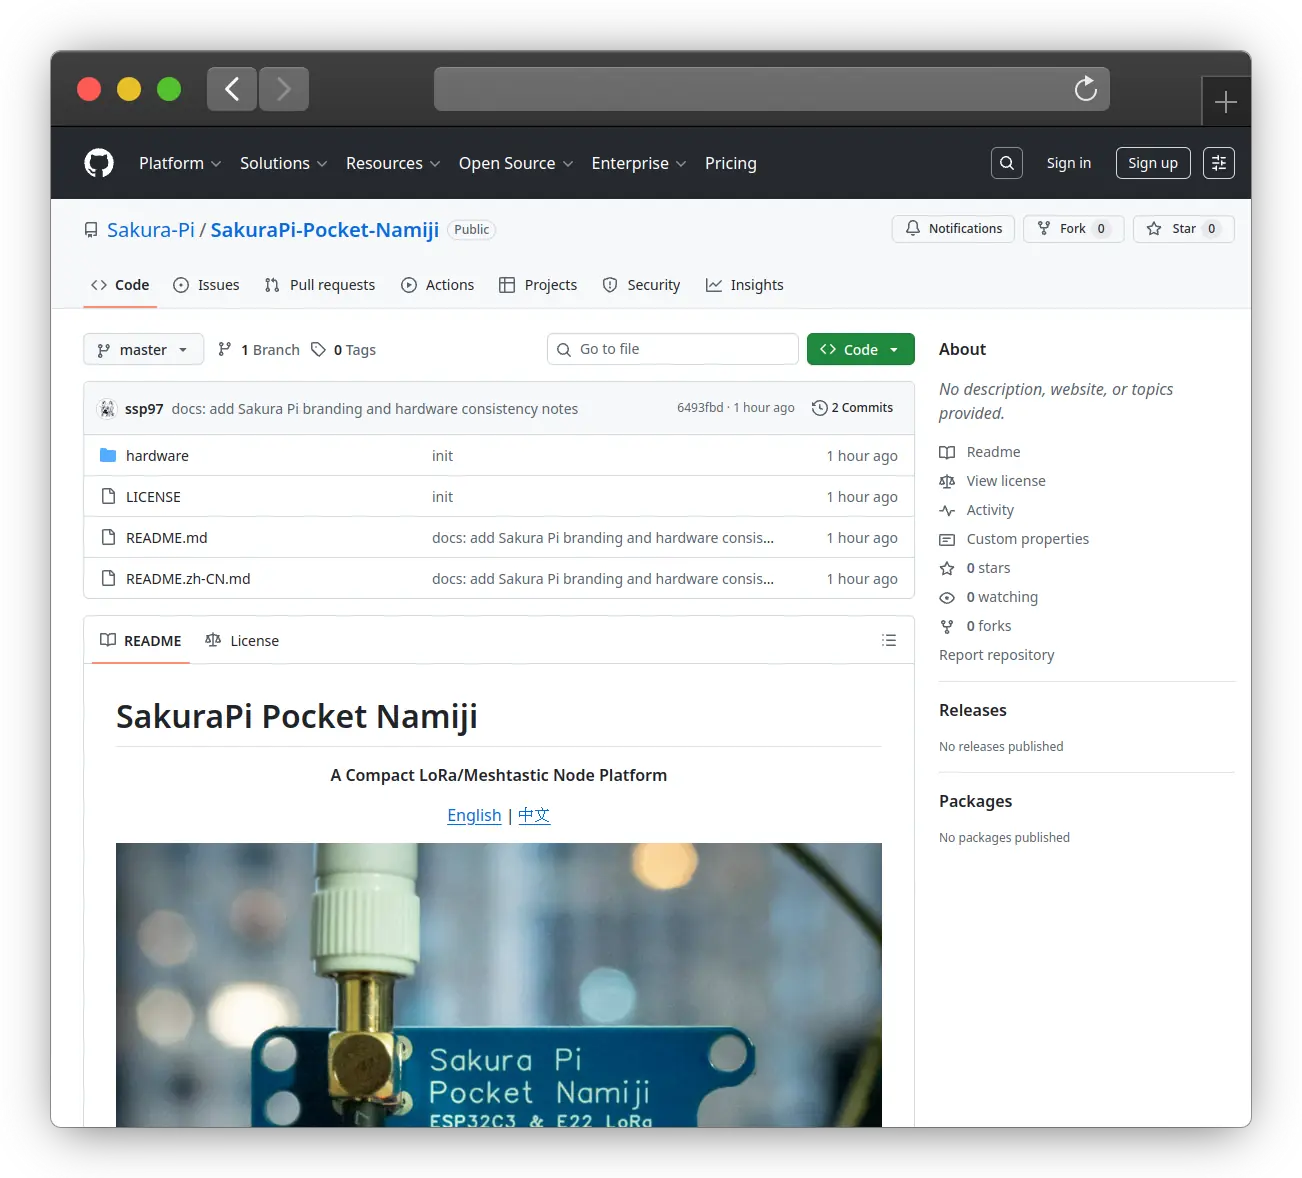Expand the master branch dropdown
Screen dimensions: 1302x1178
(x=143, y=350)
